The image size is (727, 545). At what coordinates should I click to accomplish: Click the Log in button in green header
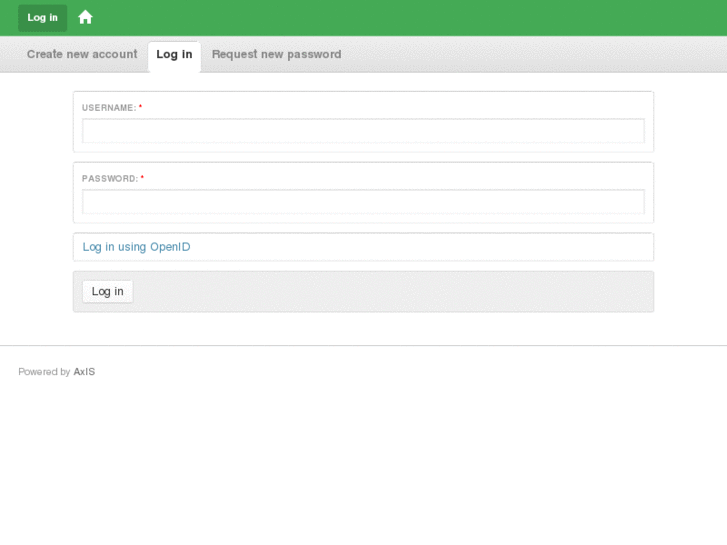[x=43, y=18]
